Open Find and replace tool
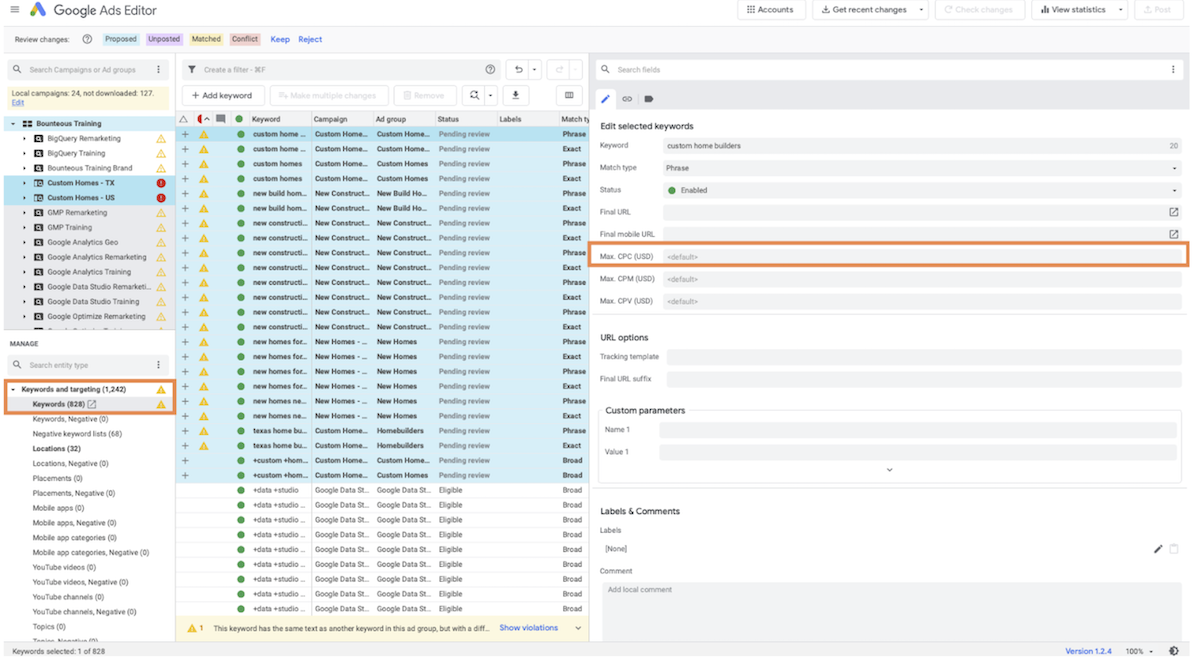The height and width of the screenshot is (672, 1200). coord(474,96)
